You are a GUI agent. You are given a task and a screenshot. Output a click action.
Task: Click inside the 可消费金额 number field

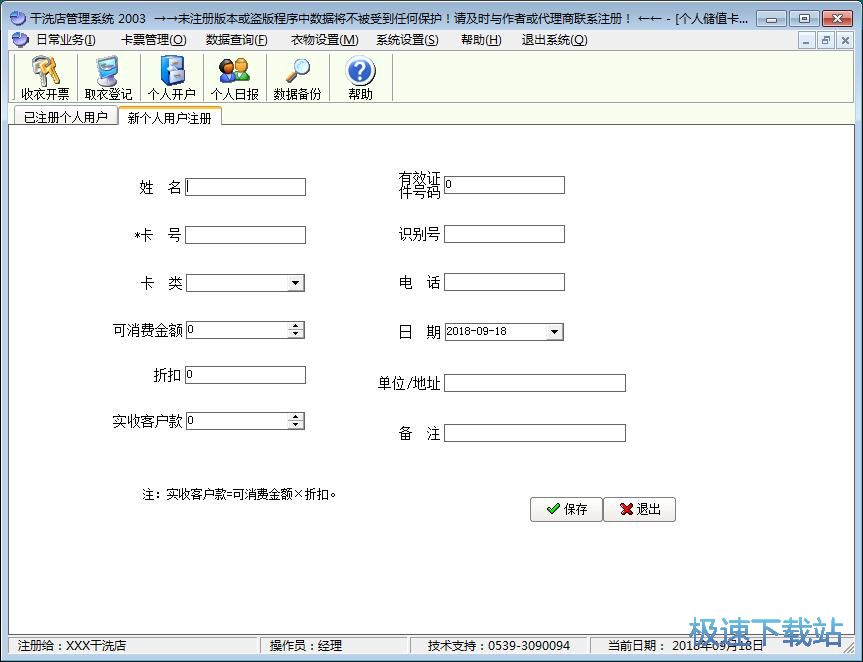point(237,330)
